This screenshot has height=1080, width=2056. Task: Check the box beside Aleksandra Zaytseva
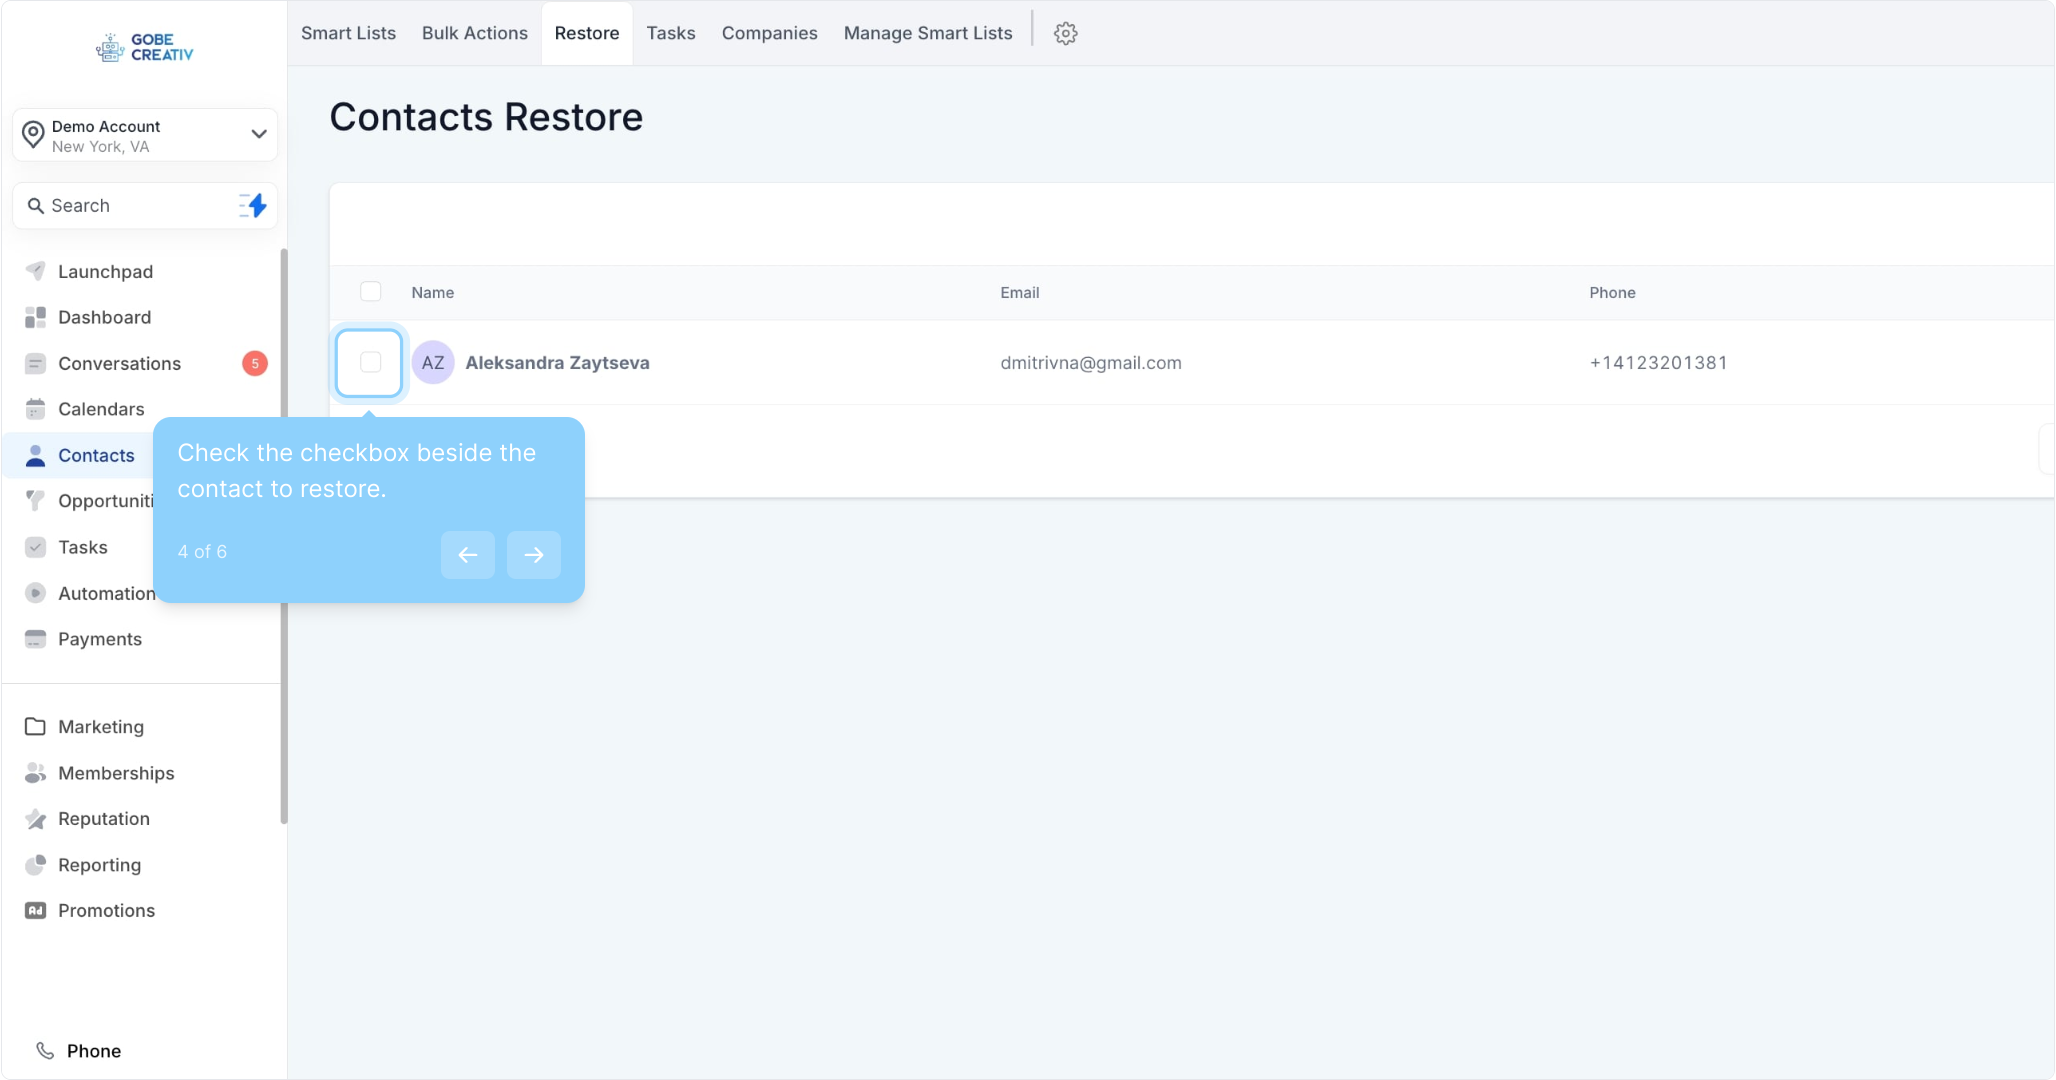tap(370, 362)
